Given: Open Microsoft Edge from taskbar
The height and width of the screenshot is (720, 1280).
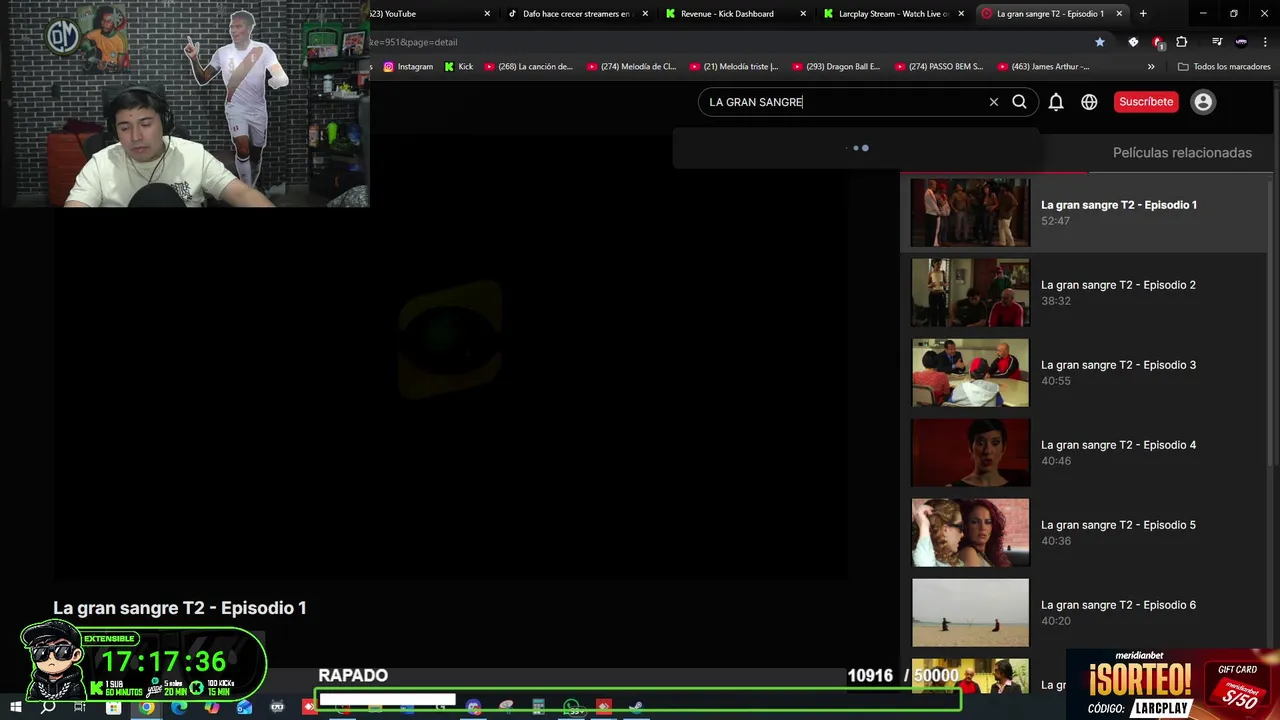Looking at the screenshot, I should [179, 707].
